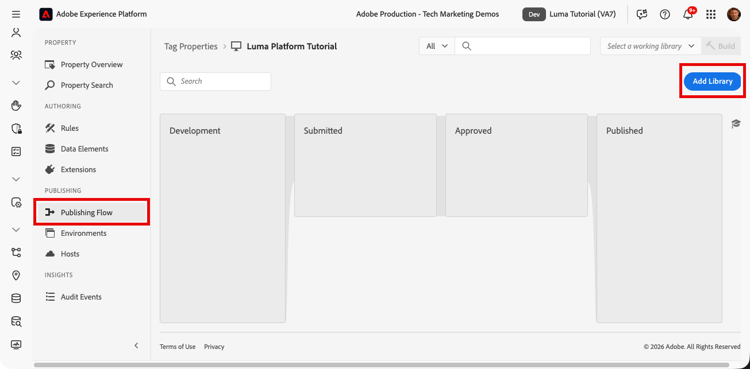750x369 pixels.
Task: Click the Approved column header
Action: click(x=473, y=131)
